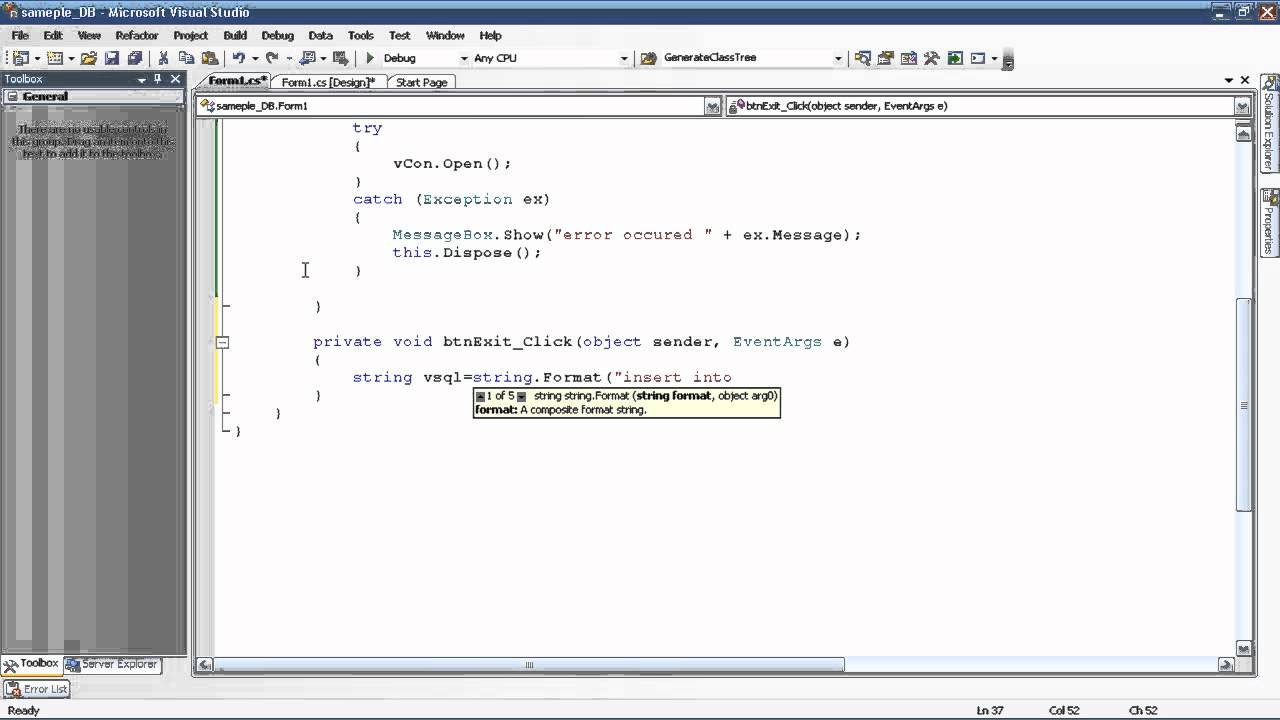1280x720 pixels.
Task: Open the View menu
Action: coord(89,35)
